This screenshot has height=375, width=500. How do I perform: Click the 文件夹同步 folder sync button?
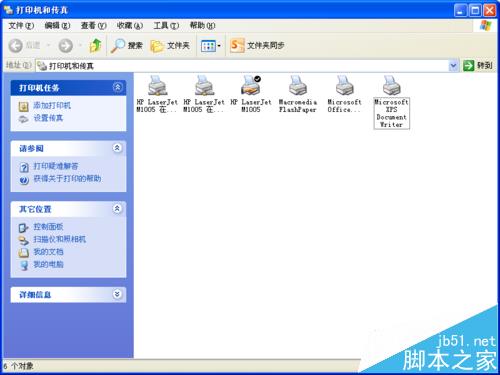click(x=257, y=45)
